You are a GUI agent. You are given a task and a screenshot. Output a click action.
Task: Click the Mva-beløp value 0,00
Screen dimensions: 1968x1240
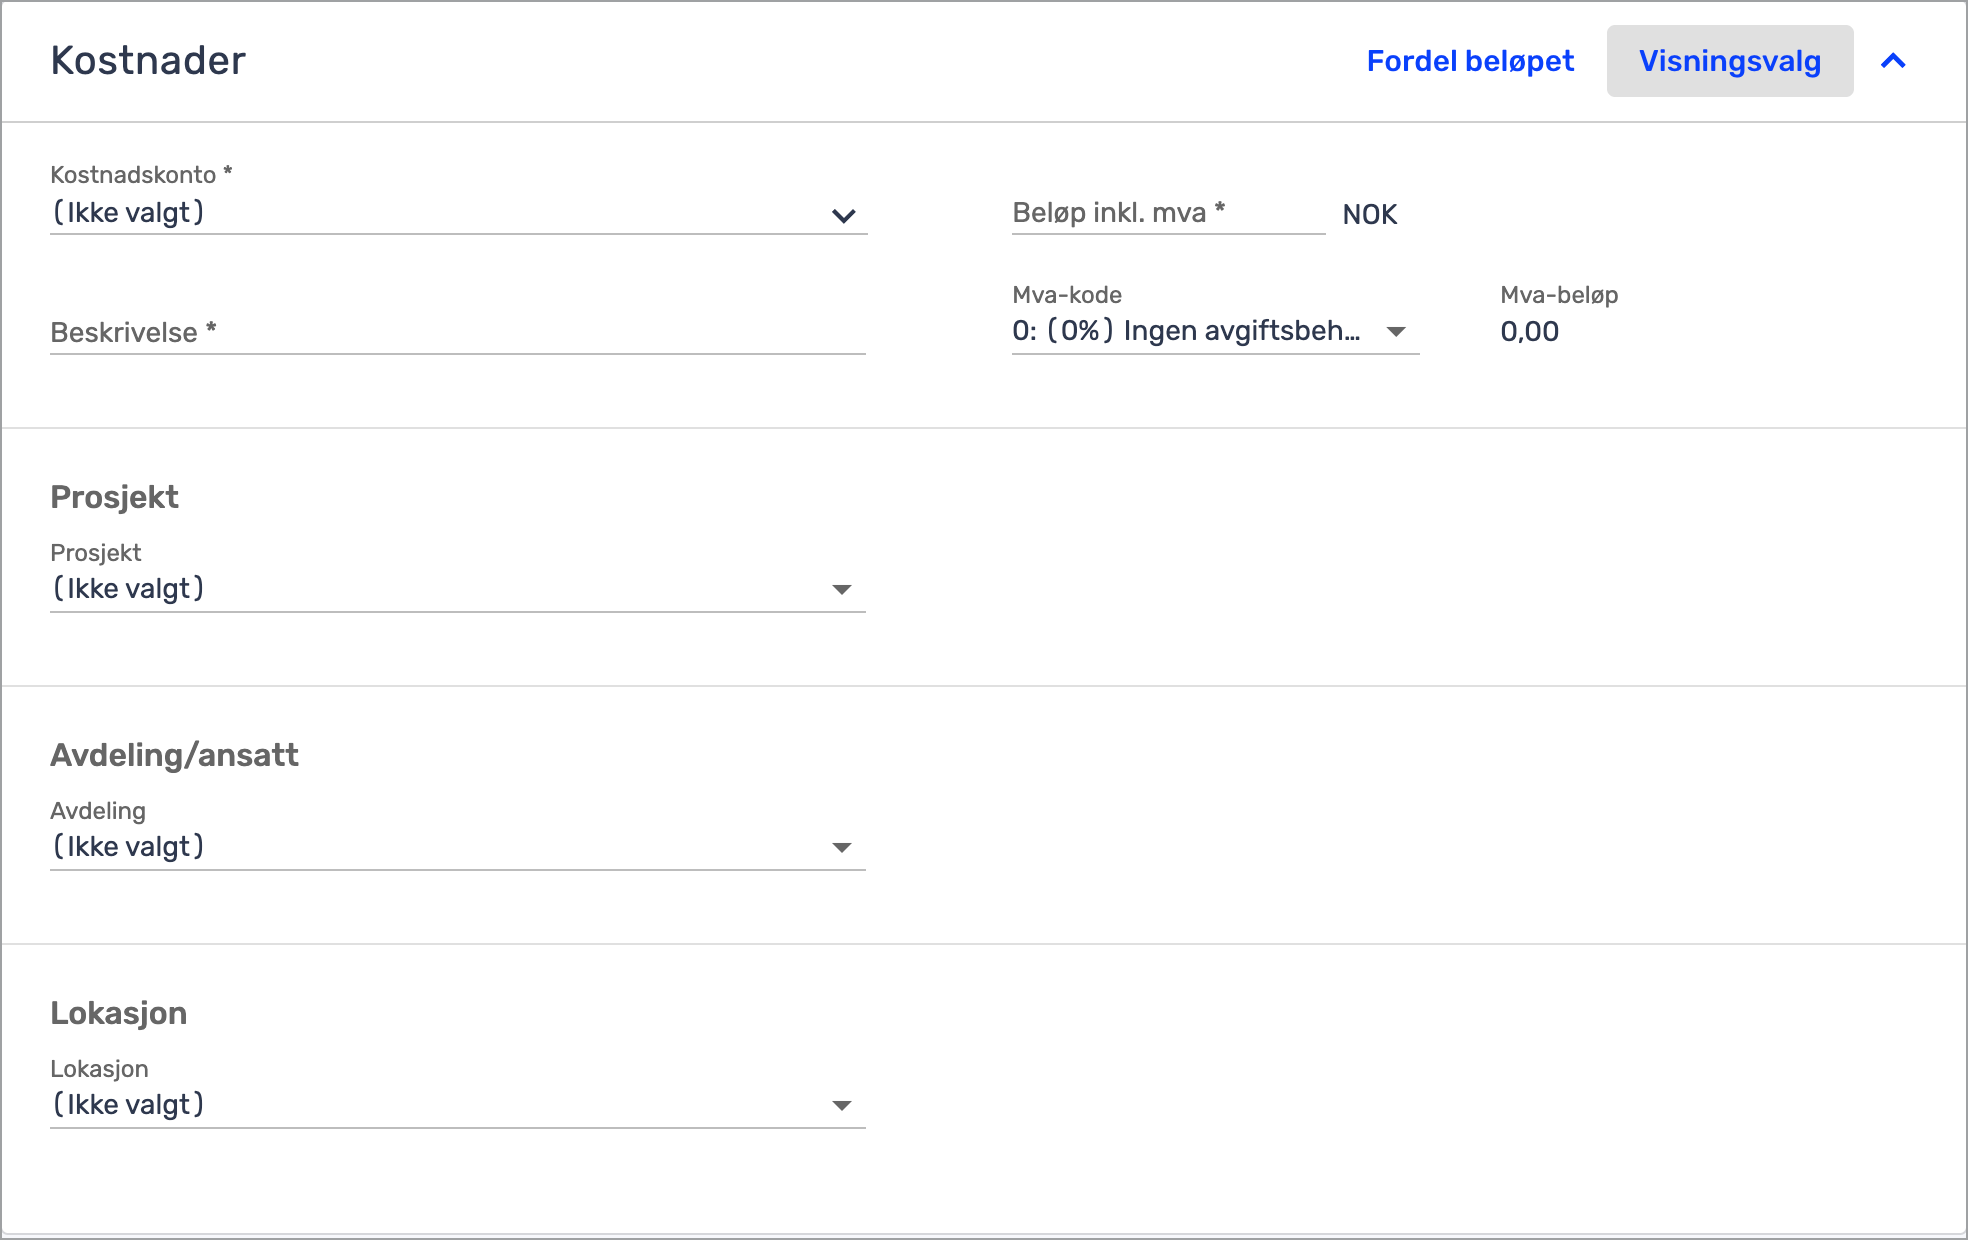tap(1529, 332)
